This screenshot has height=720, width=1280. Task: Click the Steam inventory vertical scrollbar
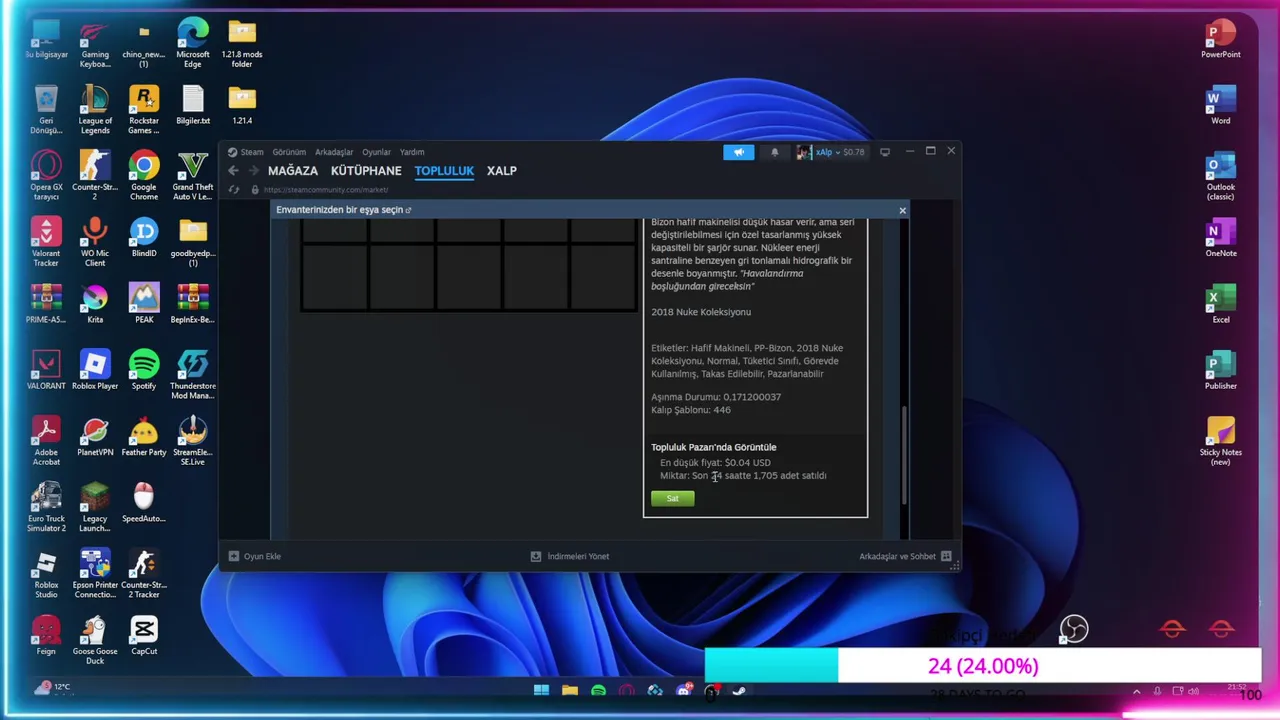click(905, 455)
